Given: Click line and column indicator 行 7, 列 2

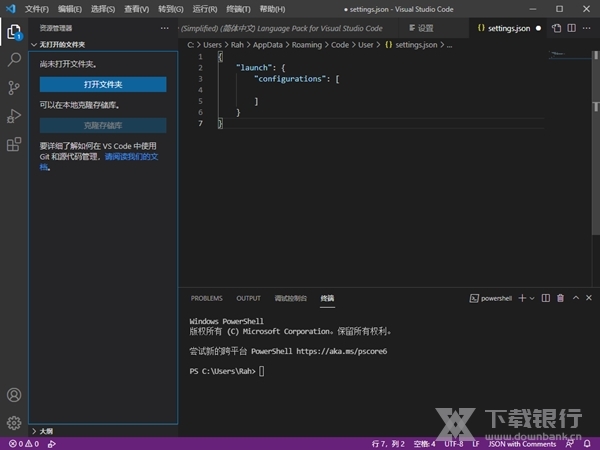Looking at the screenshot, I should click(x=388, y=444).
